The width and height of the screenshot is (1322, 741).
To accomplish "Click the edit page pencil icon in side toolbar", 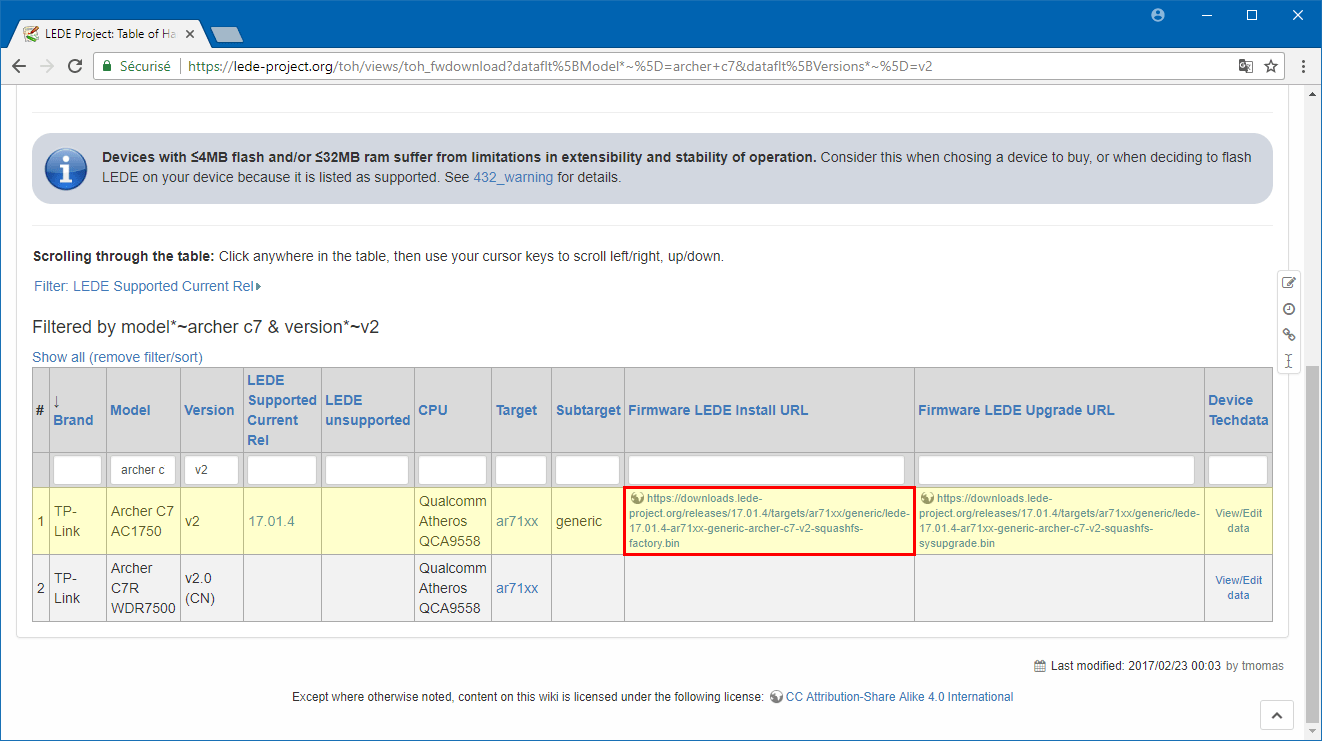I will 1289,283.
